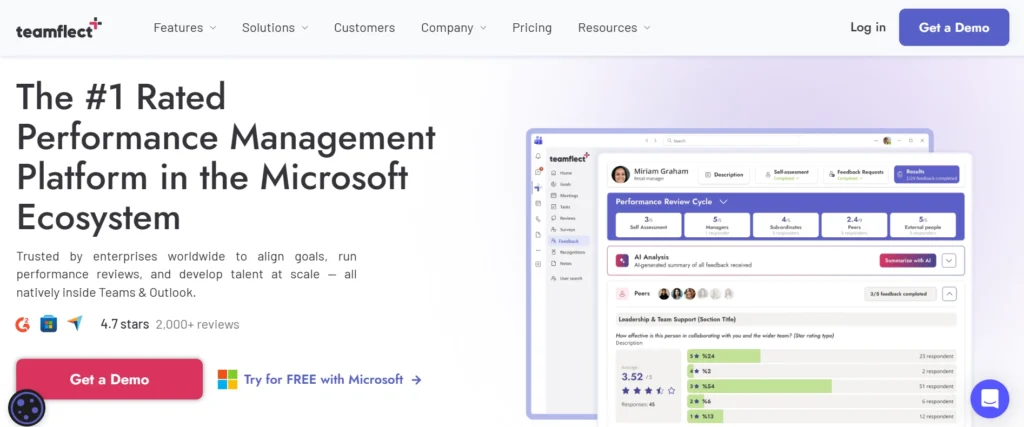Expand the Solutions menu
This screenshot has width=1024, height=427.
point(275,27)
